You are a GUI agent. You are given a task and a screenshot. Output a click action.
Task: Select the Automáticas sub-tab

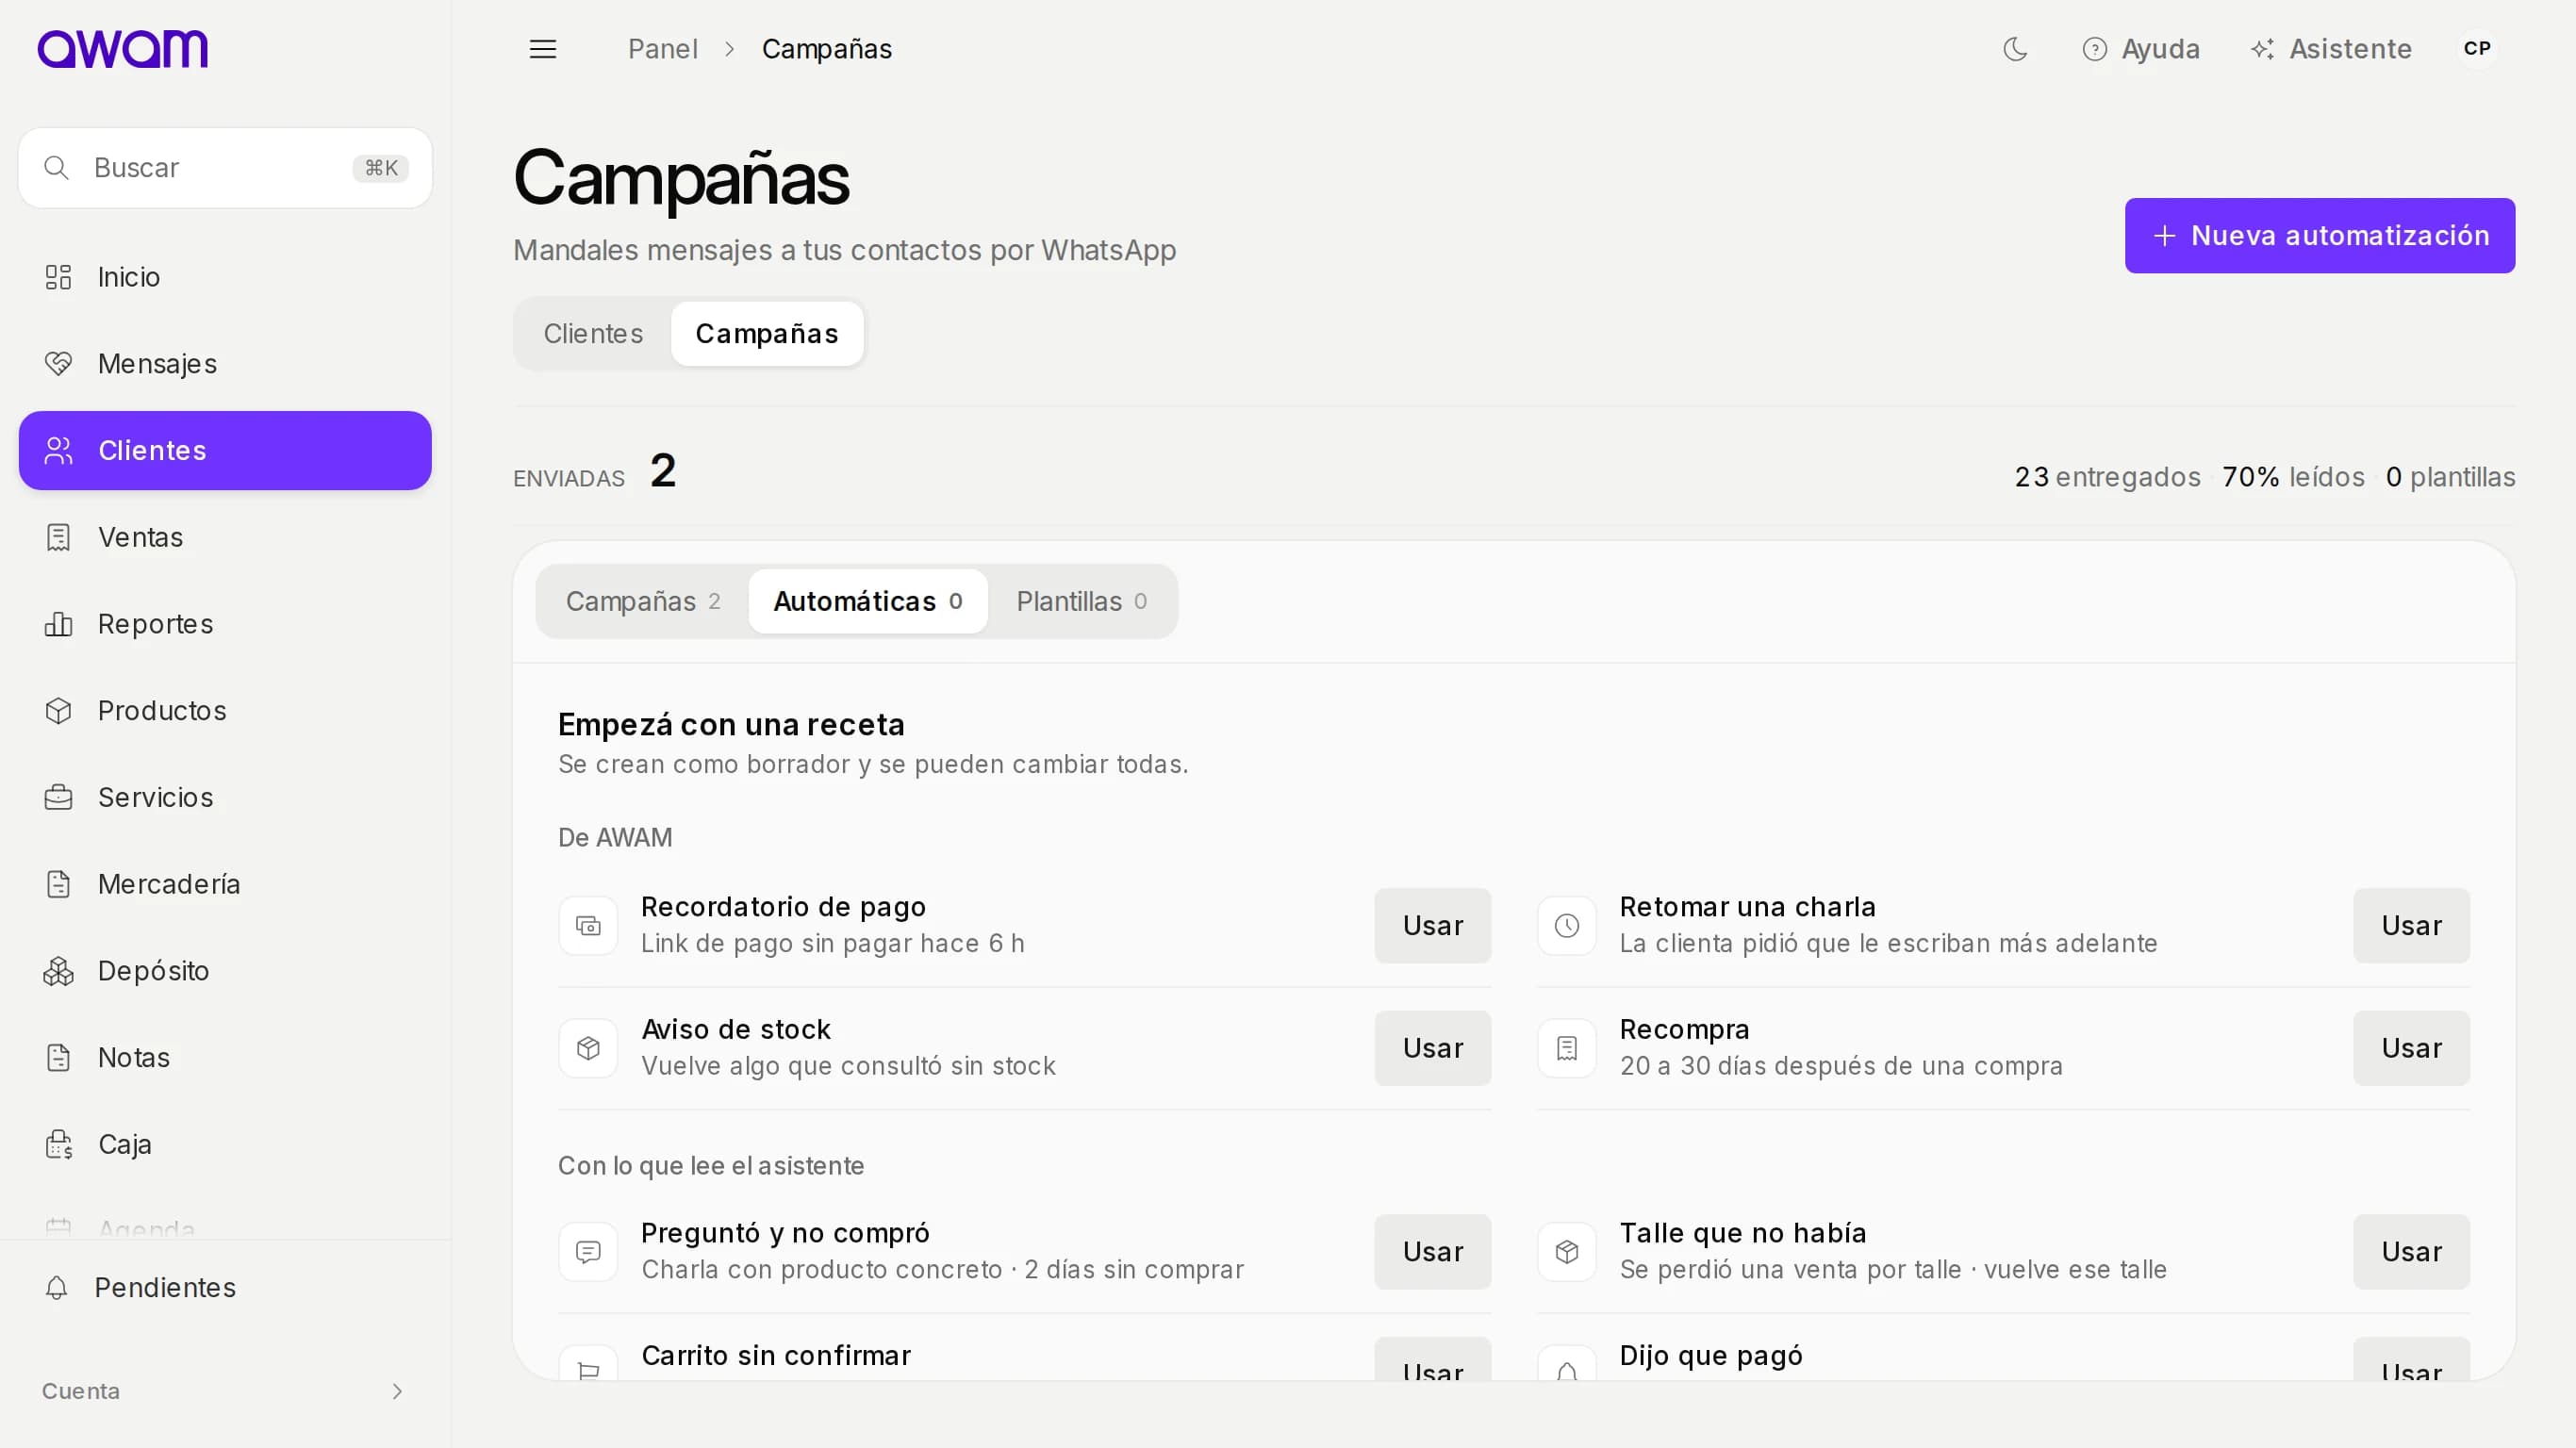(868, 602)
